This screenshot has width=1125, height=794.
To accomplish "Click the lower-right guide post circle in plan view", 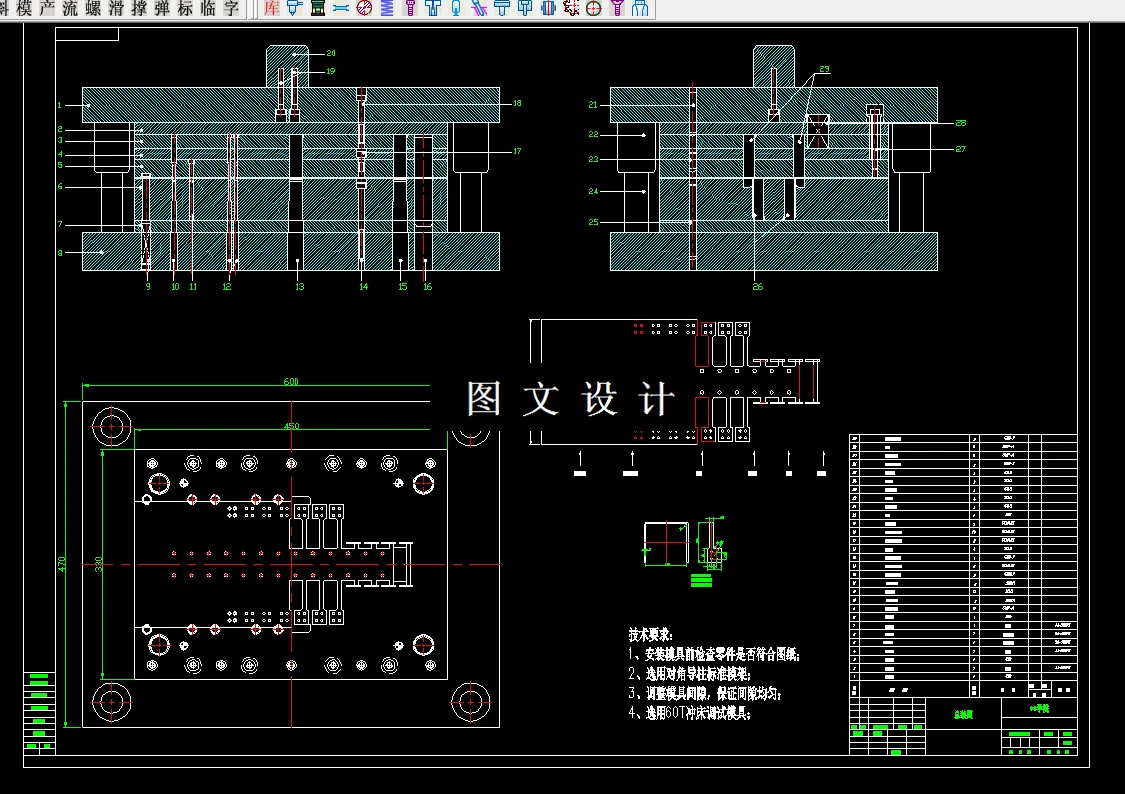I will (471, 702).
